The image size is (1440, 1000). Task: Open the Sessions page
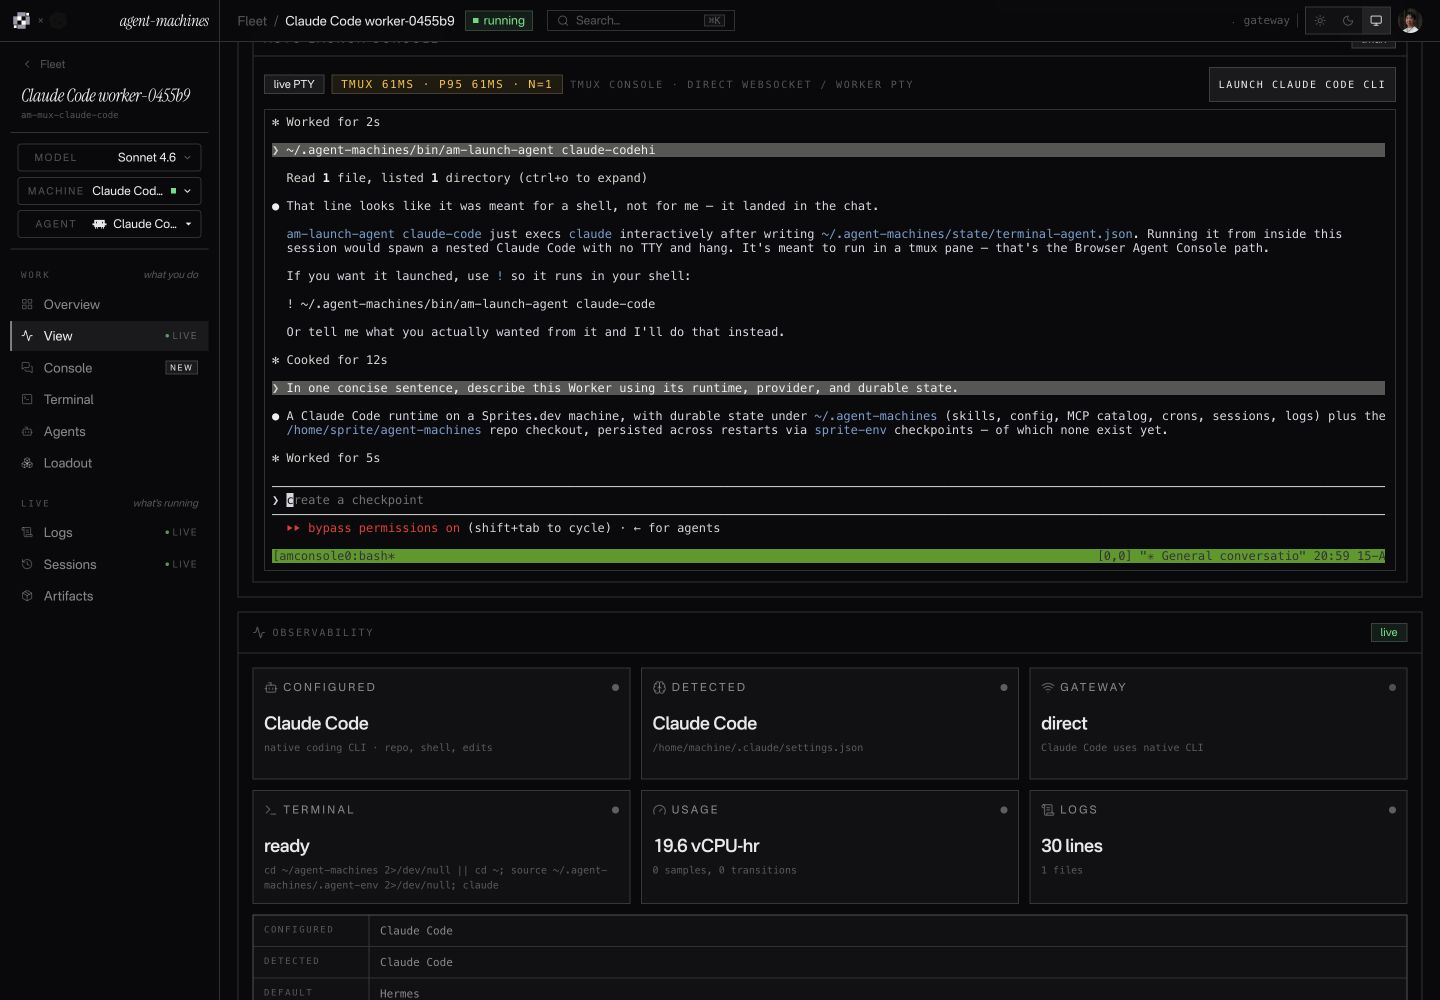[109, 564]
